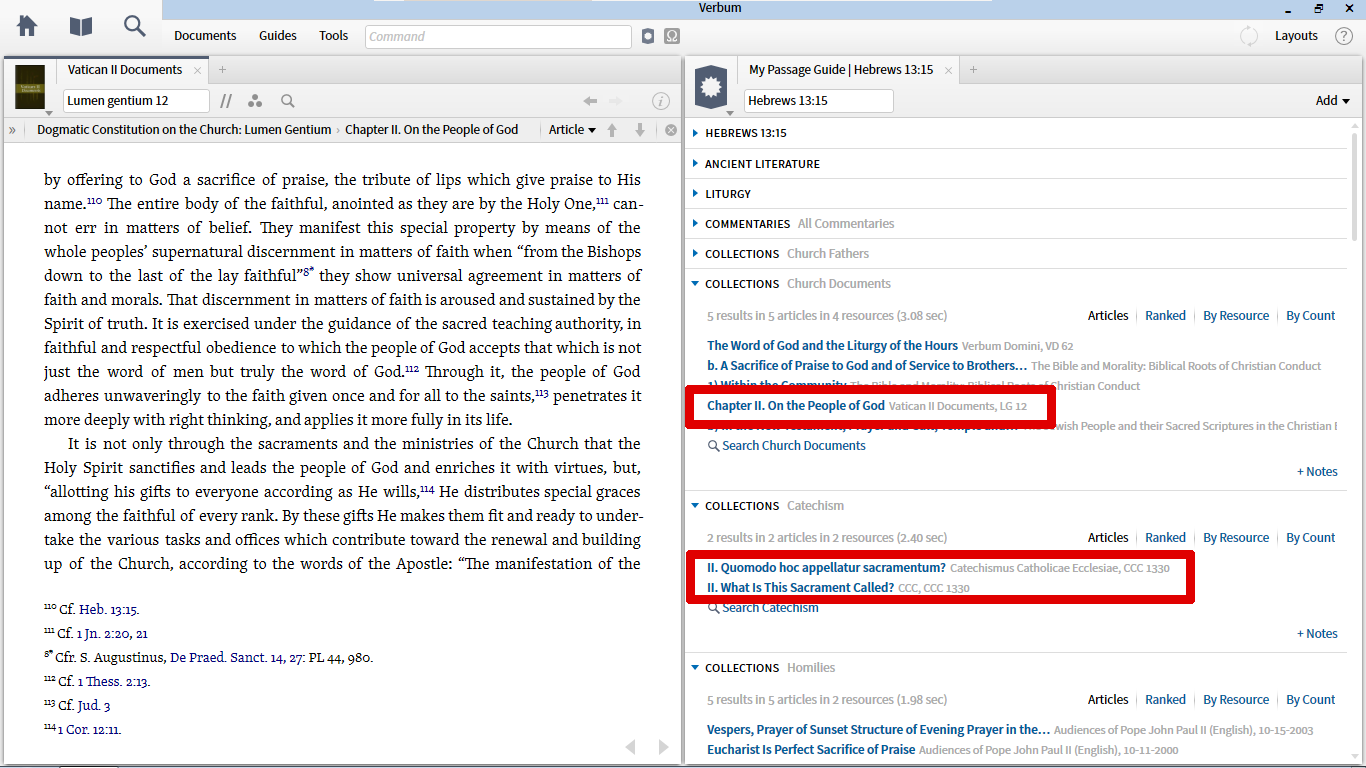1366x768 pixels.
Task: Click the Vatican II Documents book cover icon
Action: coord(30,87)
